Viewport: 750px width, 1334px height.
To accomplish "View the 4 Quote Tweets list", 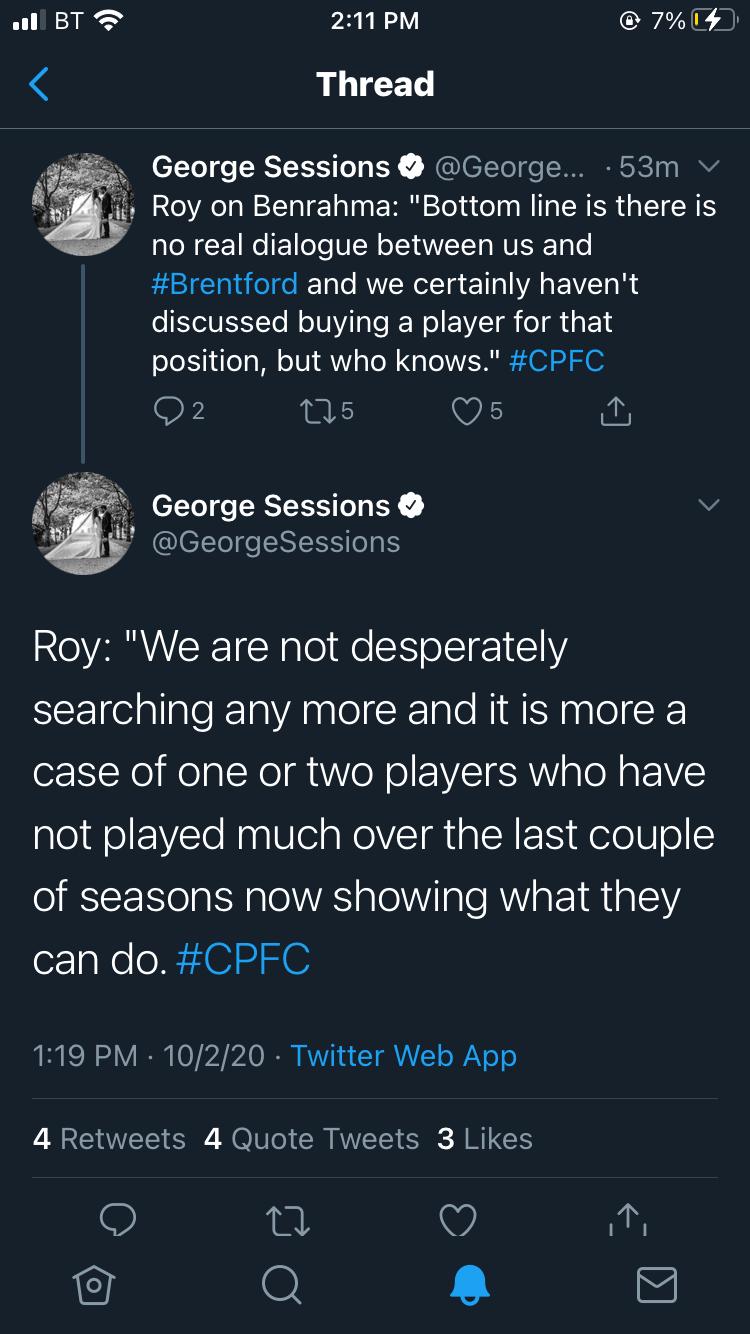I will pyautogui.click(x=311, y=1139).
